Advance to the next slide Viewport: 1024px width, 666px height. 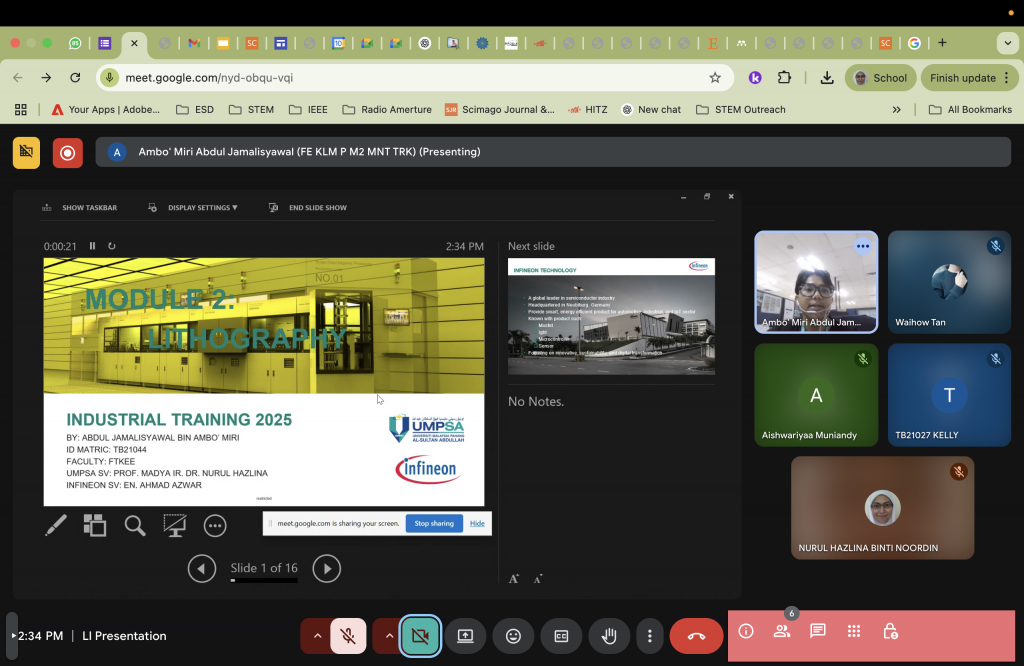(327, 569)
